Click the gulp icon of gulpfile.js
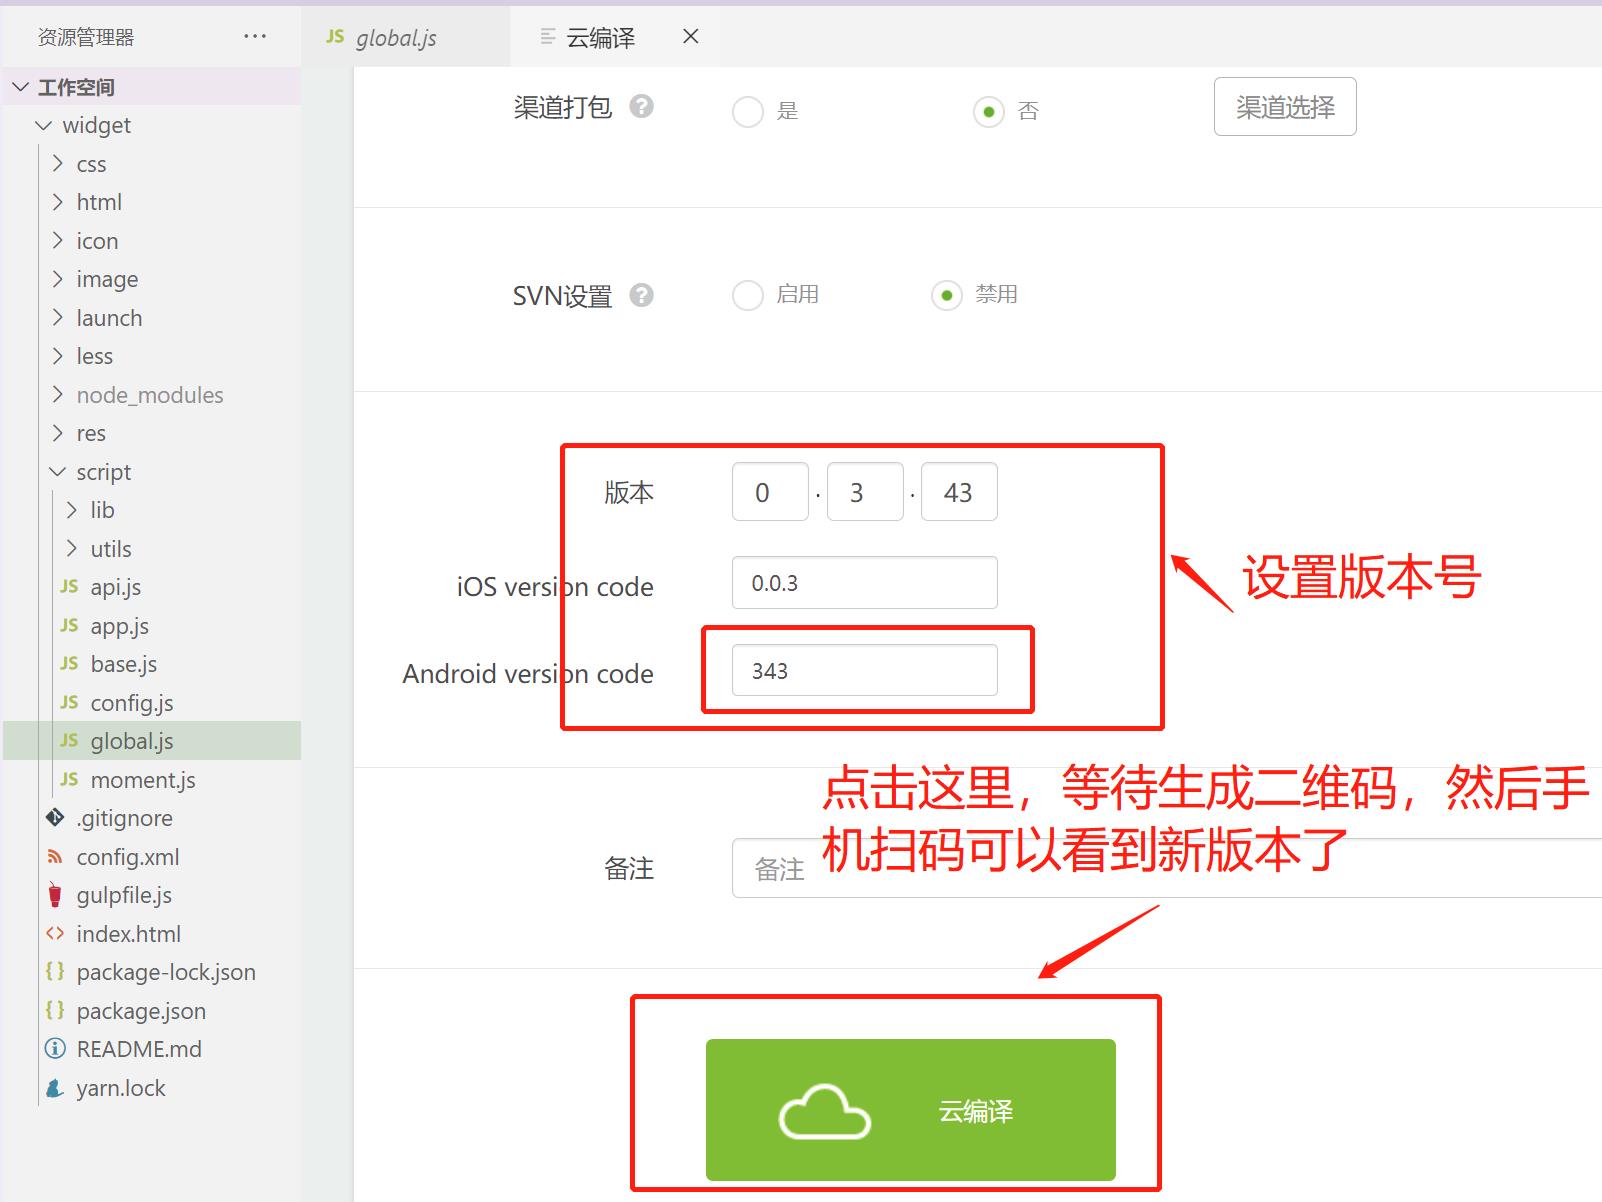 point(55,895)
